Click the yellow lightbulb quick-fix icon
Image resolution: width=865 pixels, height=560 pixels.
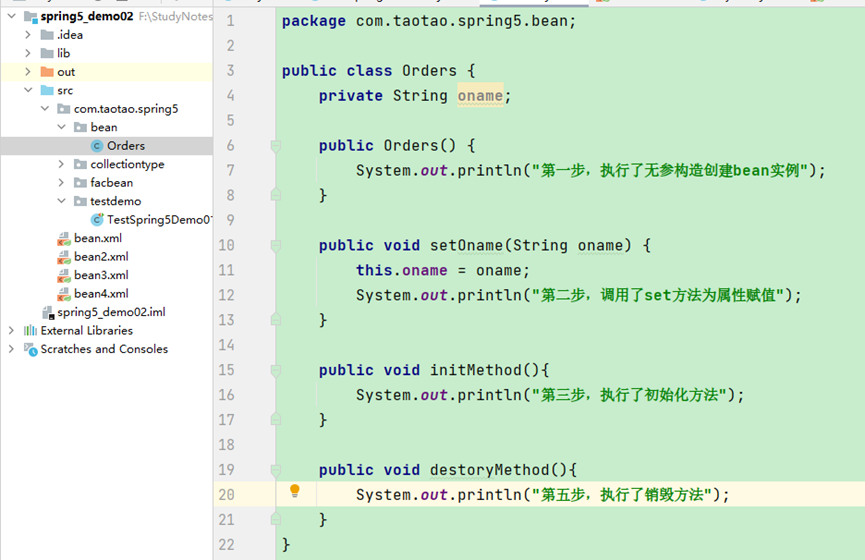tap(295, 491)
